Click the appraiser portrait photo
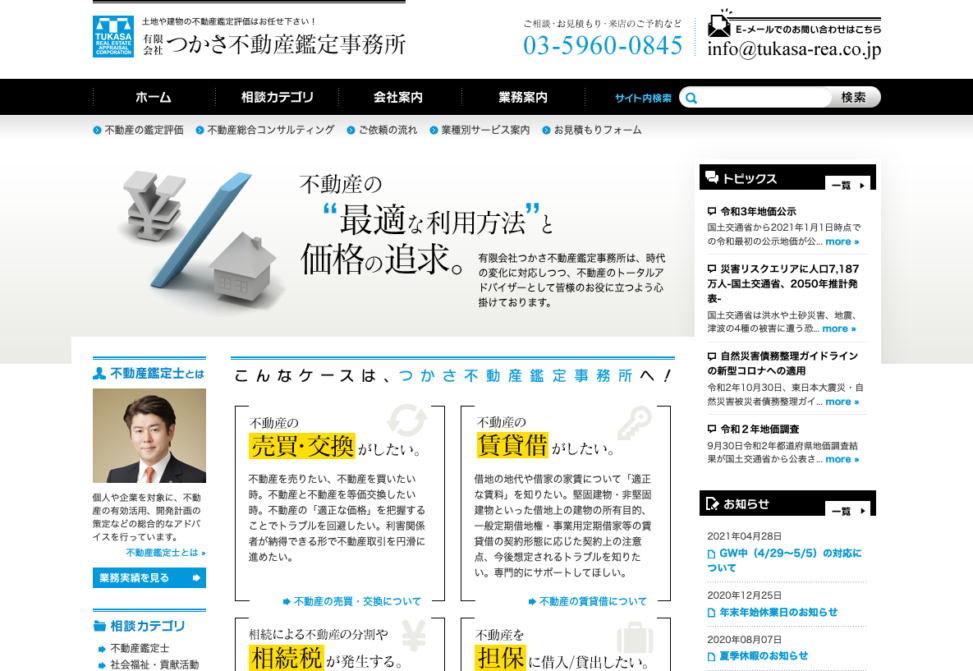 click(149, 435)
